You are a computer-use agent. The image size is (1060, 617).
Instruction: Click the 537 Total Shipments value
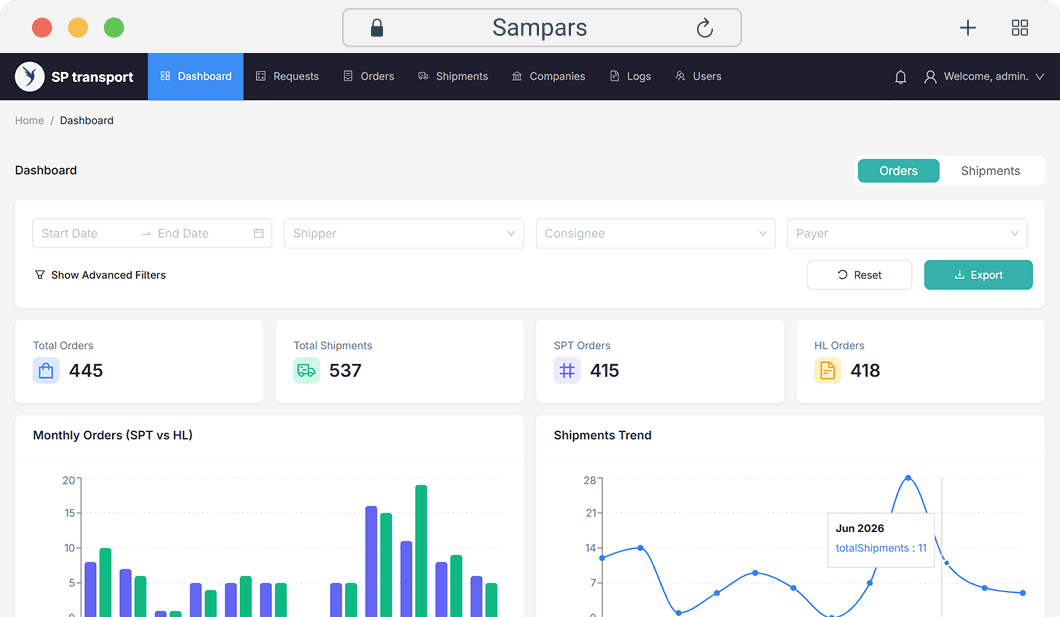point(345,370)
